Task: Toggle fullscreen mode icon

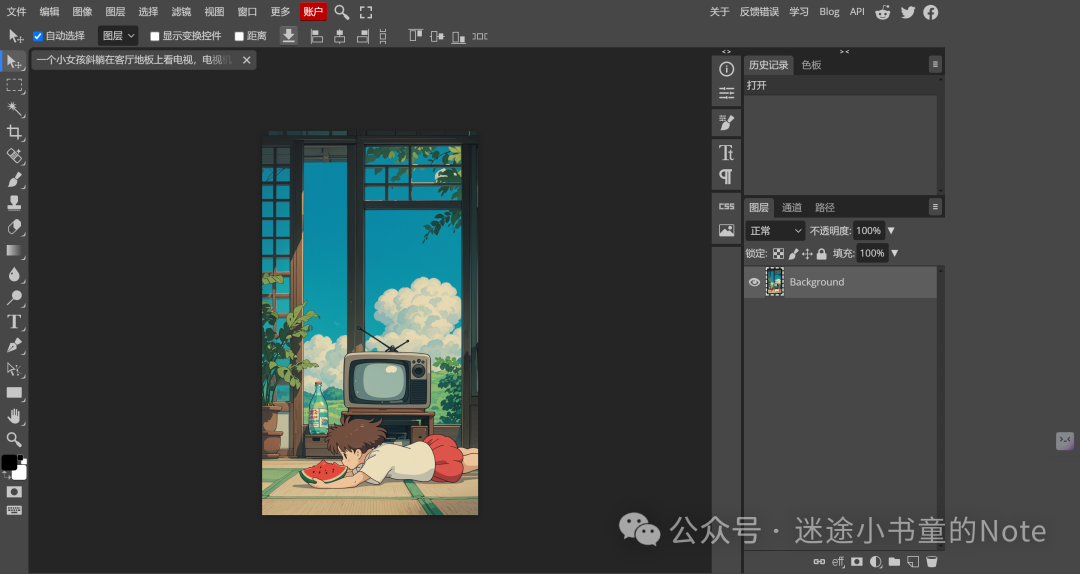Action: click(x=366, y=12)
